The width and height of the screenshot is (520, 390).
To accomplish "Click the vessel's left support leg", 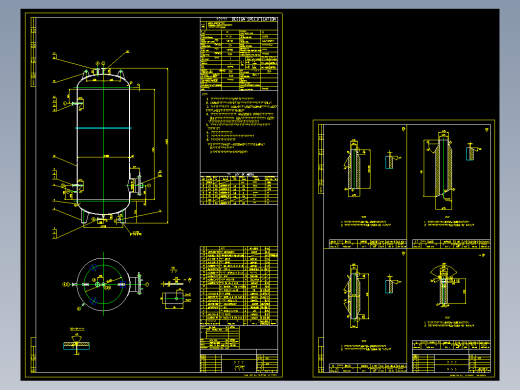I will tap(84, 216).
